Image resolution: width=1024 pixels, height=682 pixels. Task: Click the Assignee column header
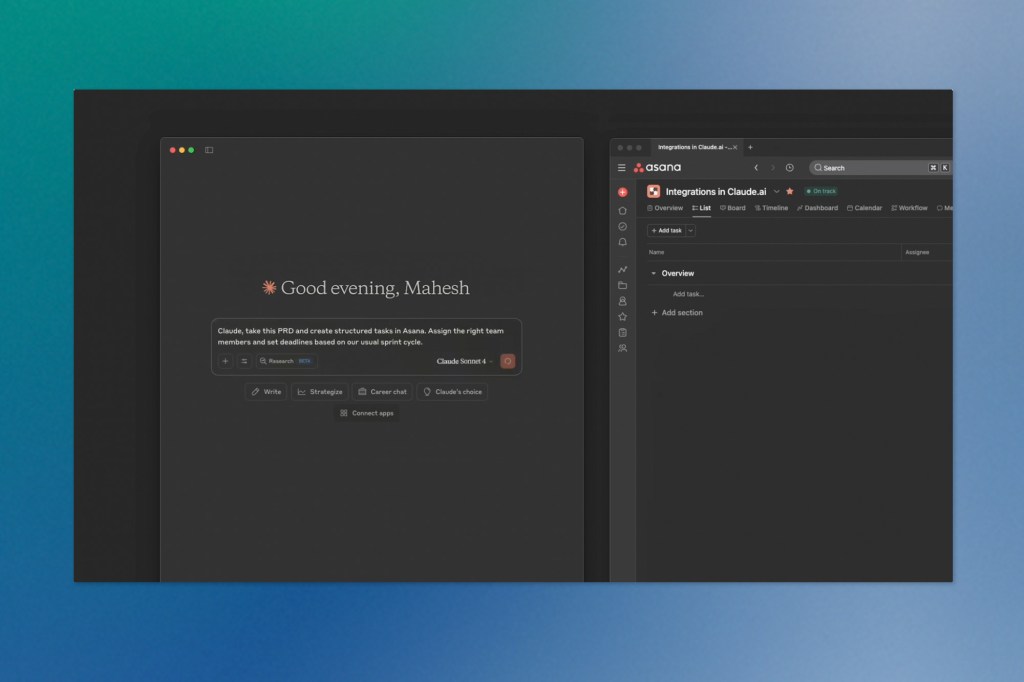917,252
